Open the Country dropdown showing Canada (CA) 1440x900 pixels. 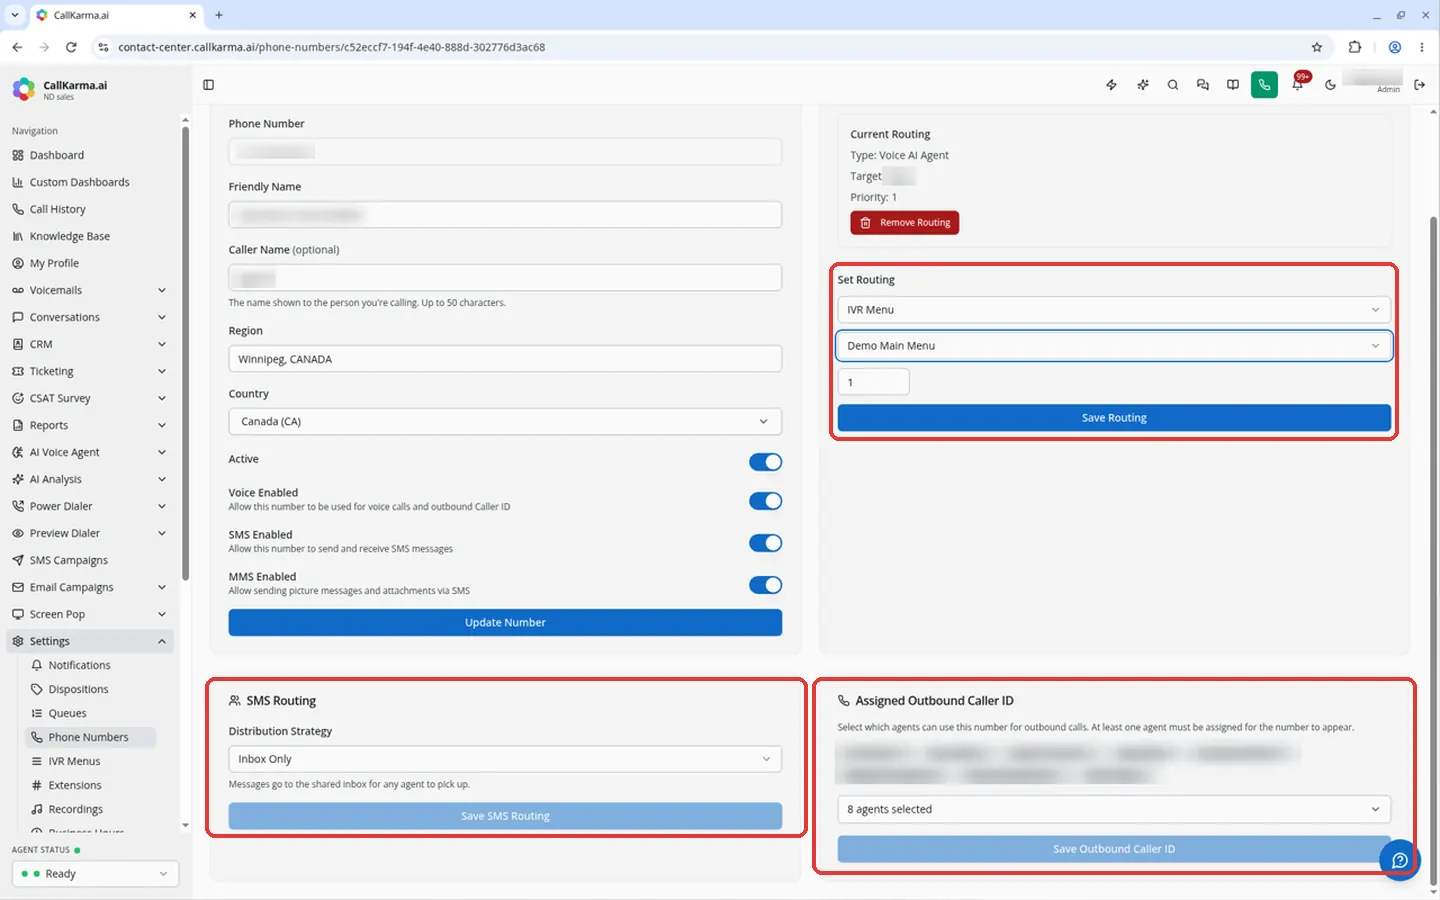(x=505, y=422)
